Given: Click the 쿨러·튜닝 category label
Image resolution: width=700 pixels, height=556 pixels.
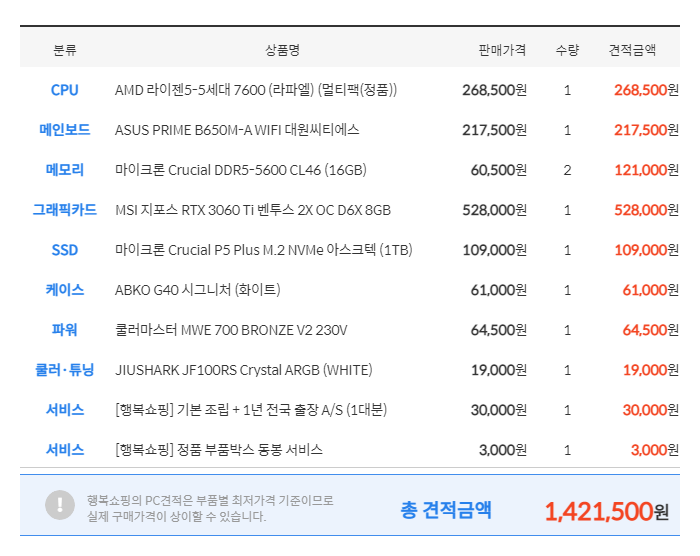Looking at the screenshot, I should (65, 370).
